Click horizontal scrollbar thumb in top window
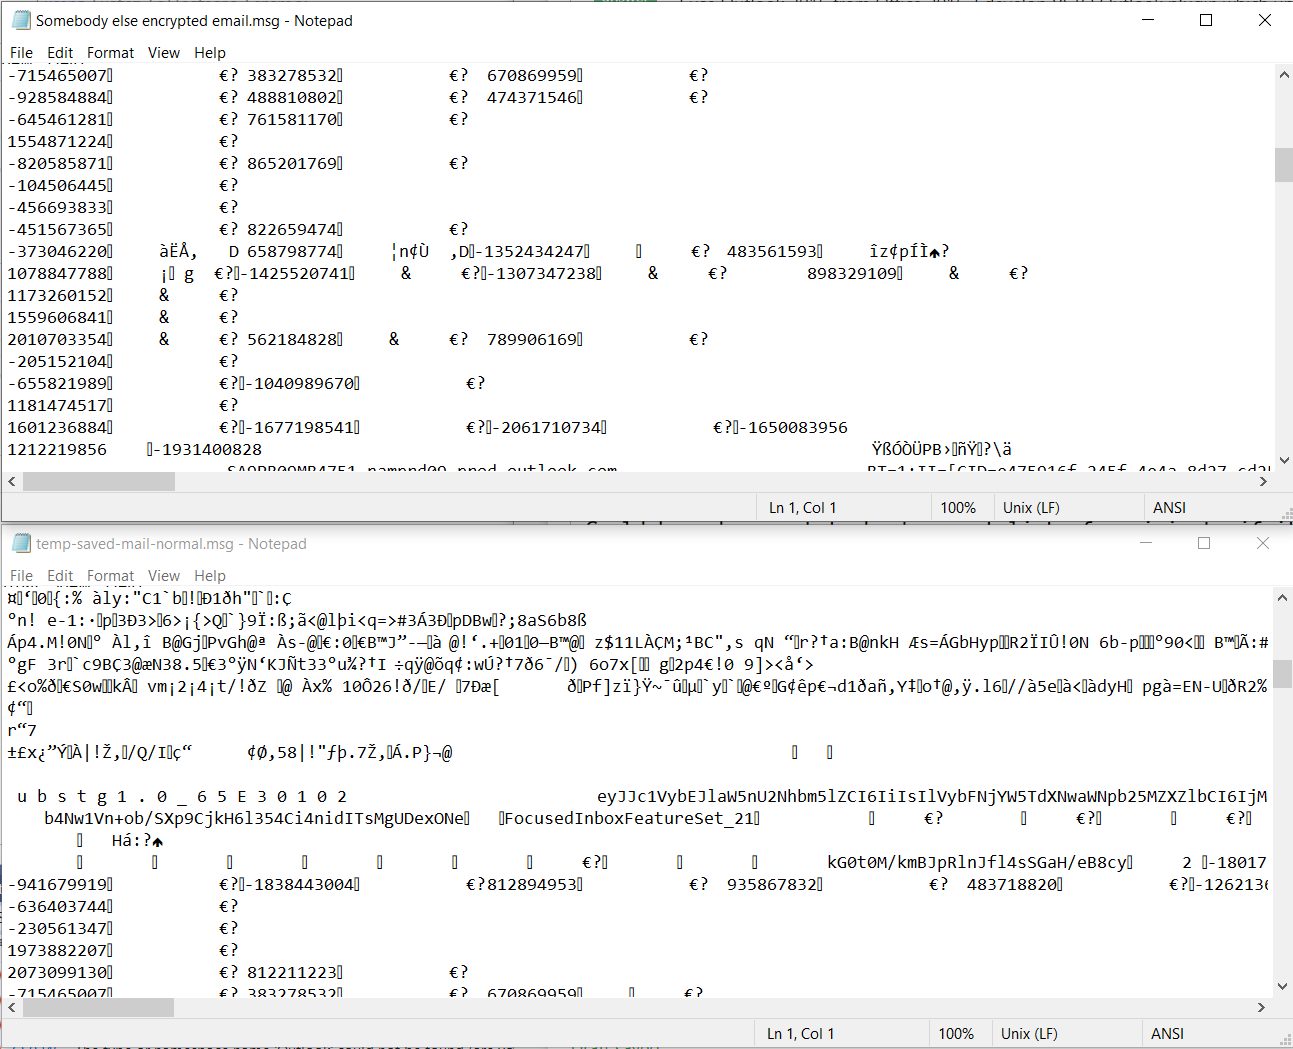 pyautogui.click(x=99, y=481)
